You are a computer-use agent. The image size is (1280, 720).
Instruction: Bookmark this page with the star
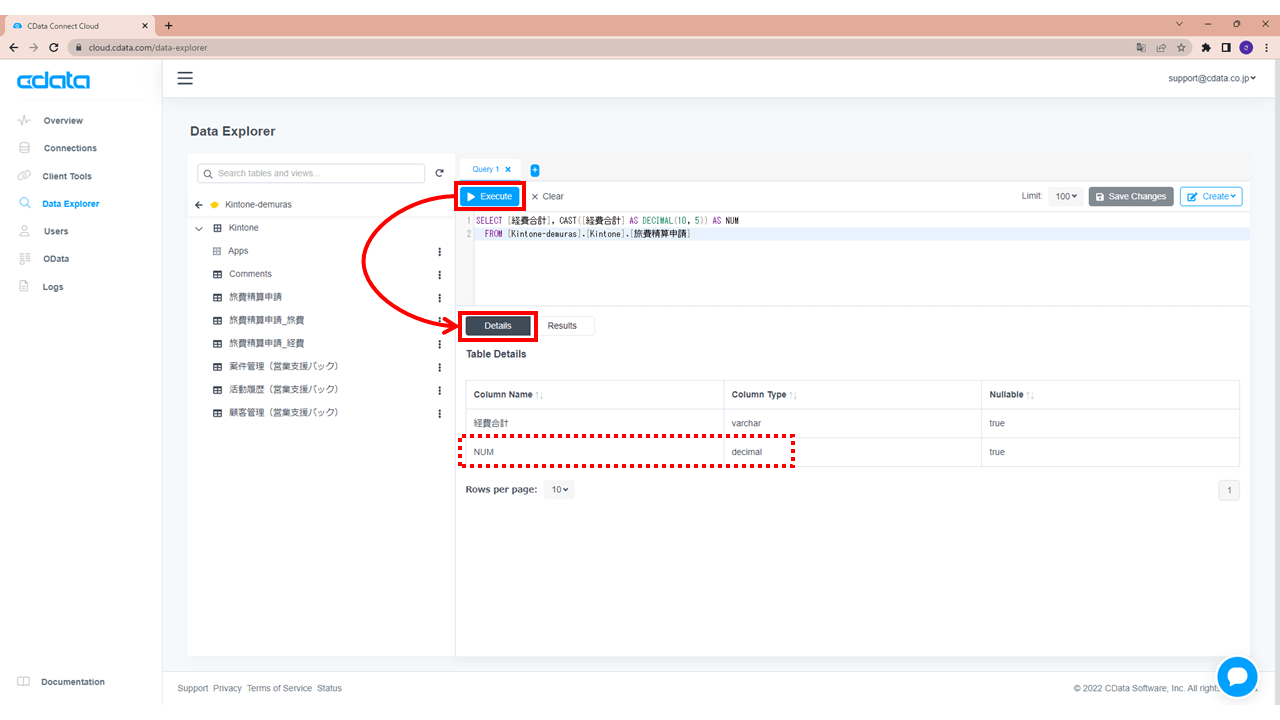[x=1181, y=47]
